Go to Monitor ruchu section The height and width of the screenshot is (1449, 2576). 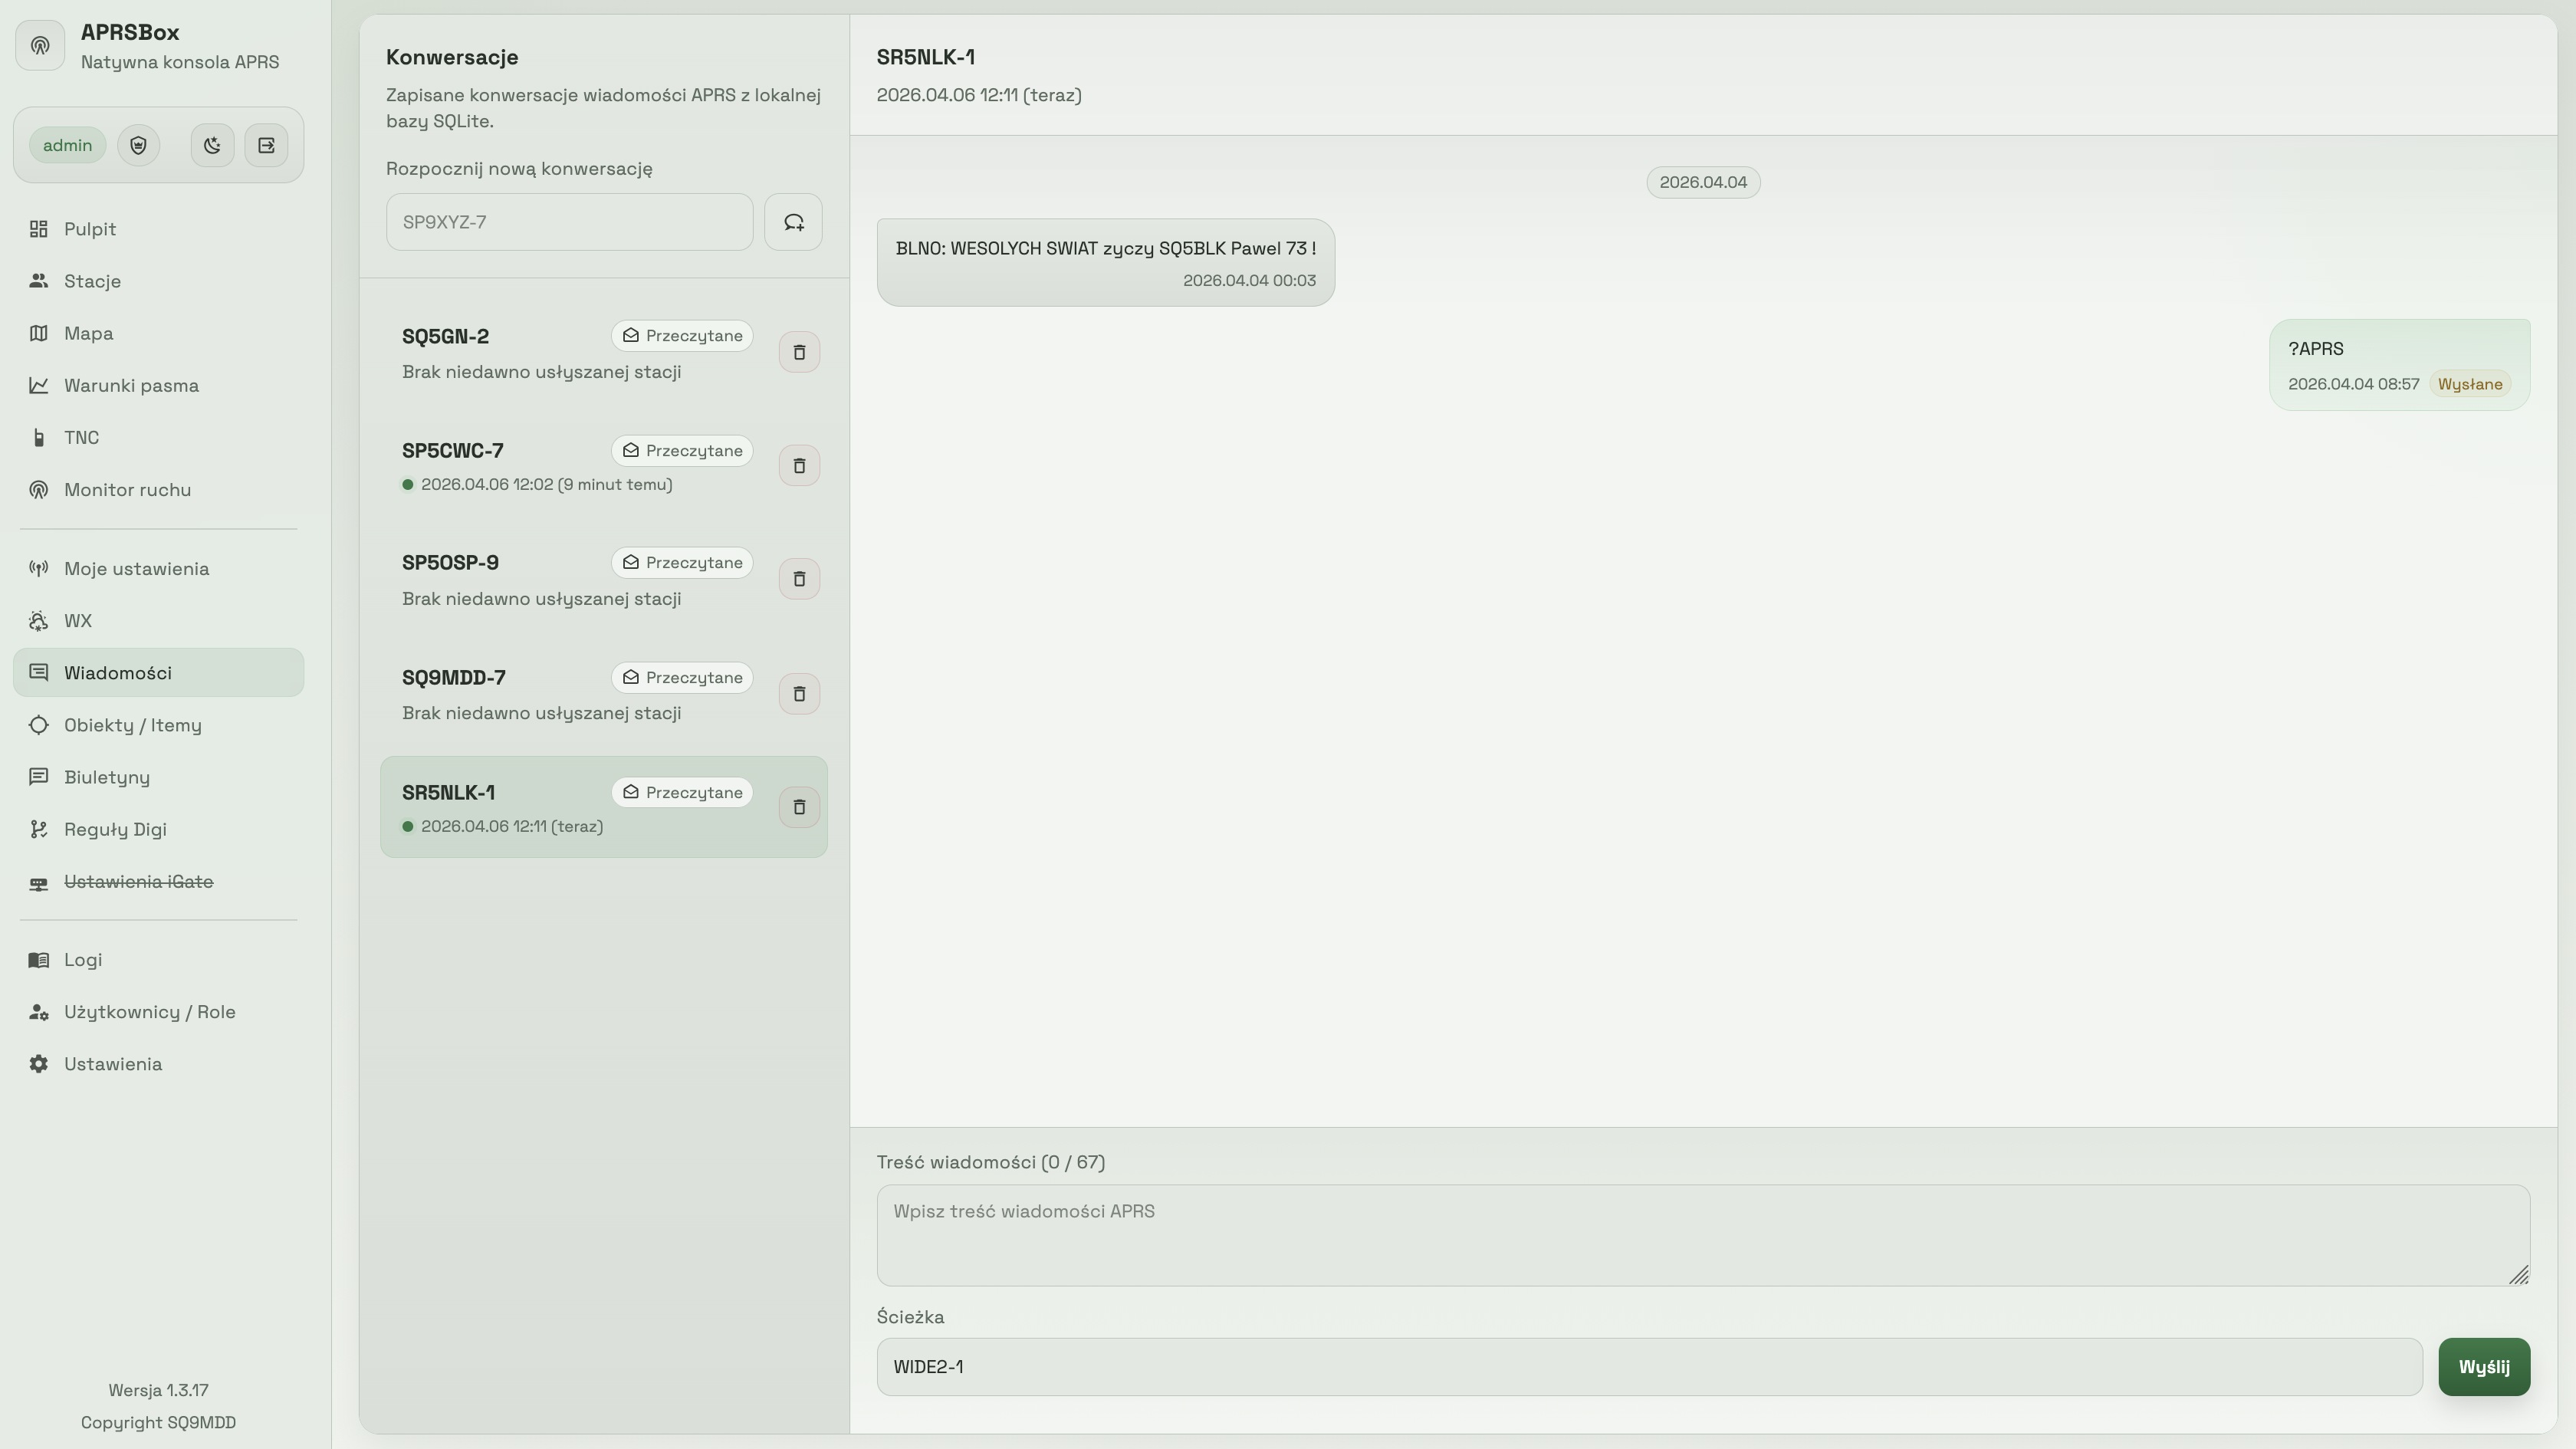coord(127,490)
